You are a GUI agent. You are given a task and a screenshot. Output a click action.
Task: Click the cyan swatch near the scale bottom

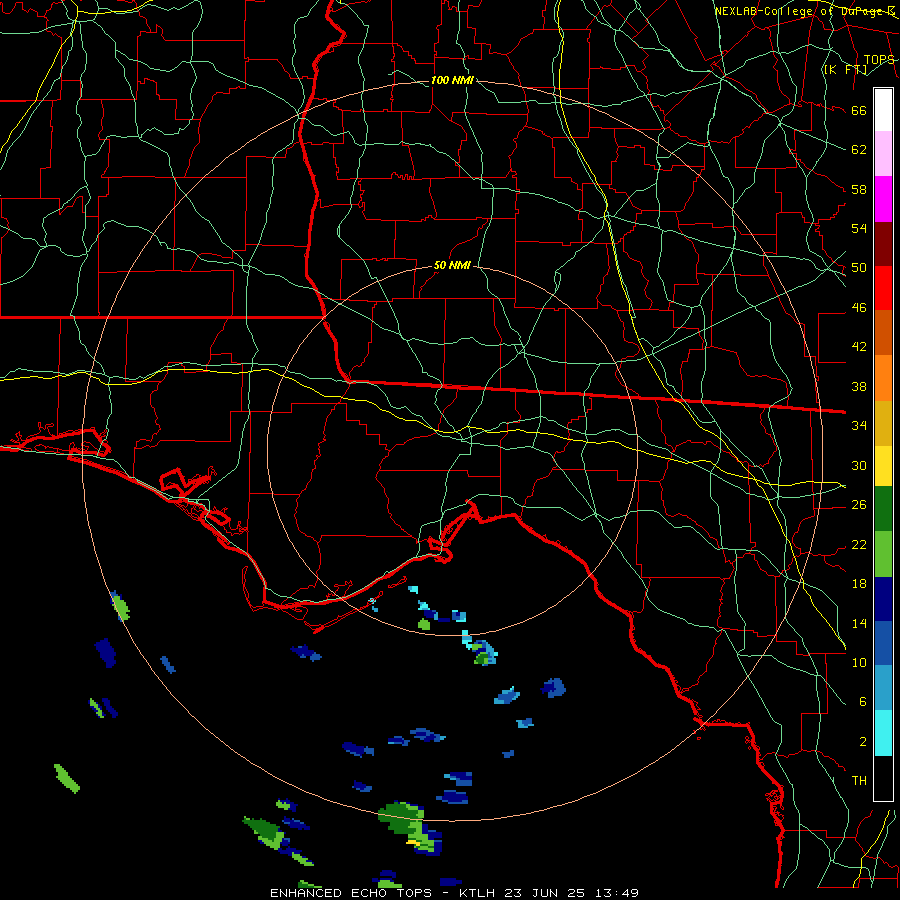pyautogui.click(x=883, y=733)
